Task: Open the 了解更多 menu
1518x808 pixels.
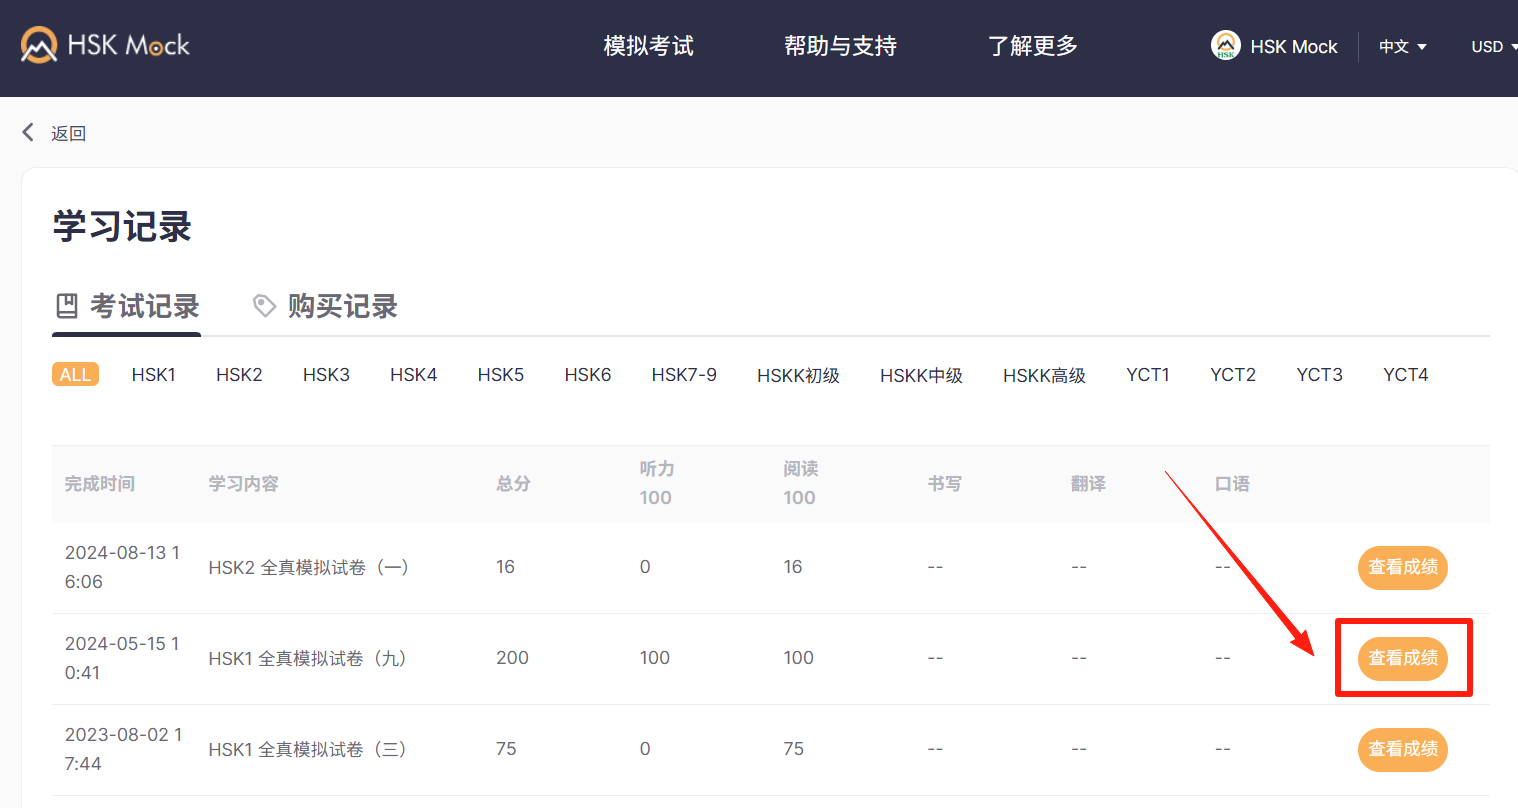Action: [1033, 46]
